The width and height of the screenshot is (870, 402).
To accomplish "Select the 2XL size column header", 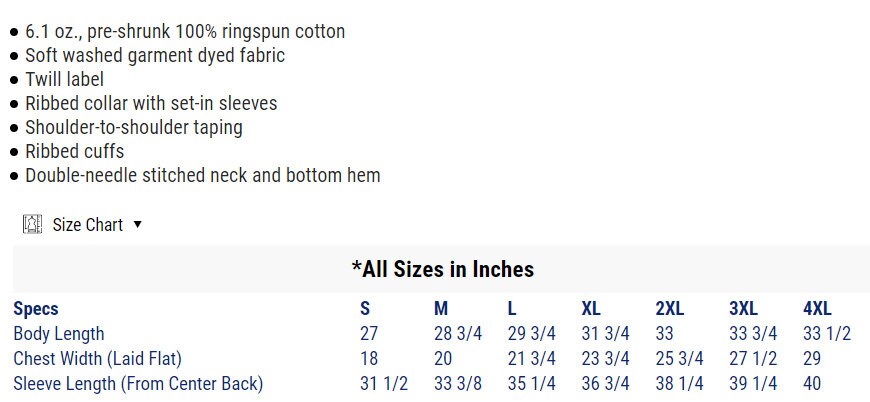I will [x=670, y=309].
